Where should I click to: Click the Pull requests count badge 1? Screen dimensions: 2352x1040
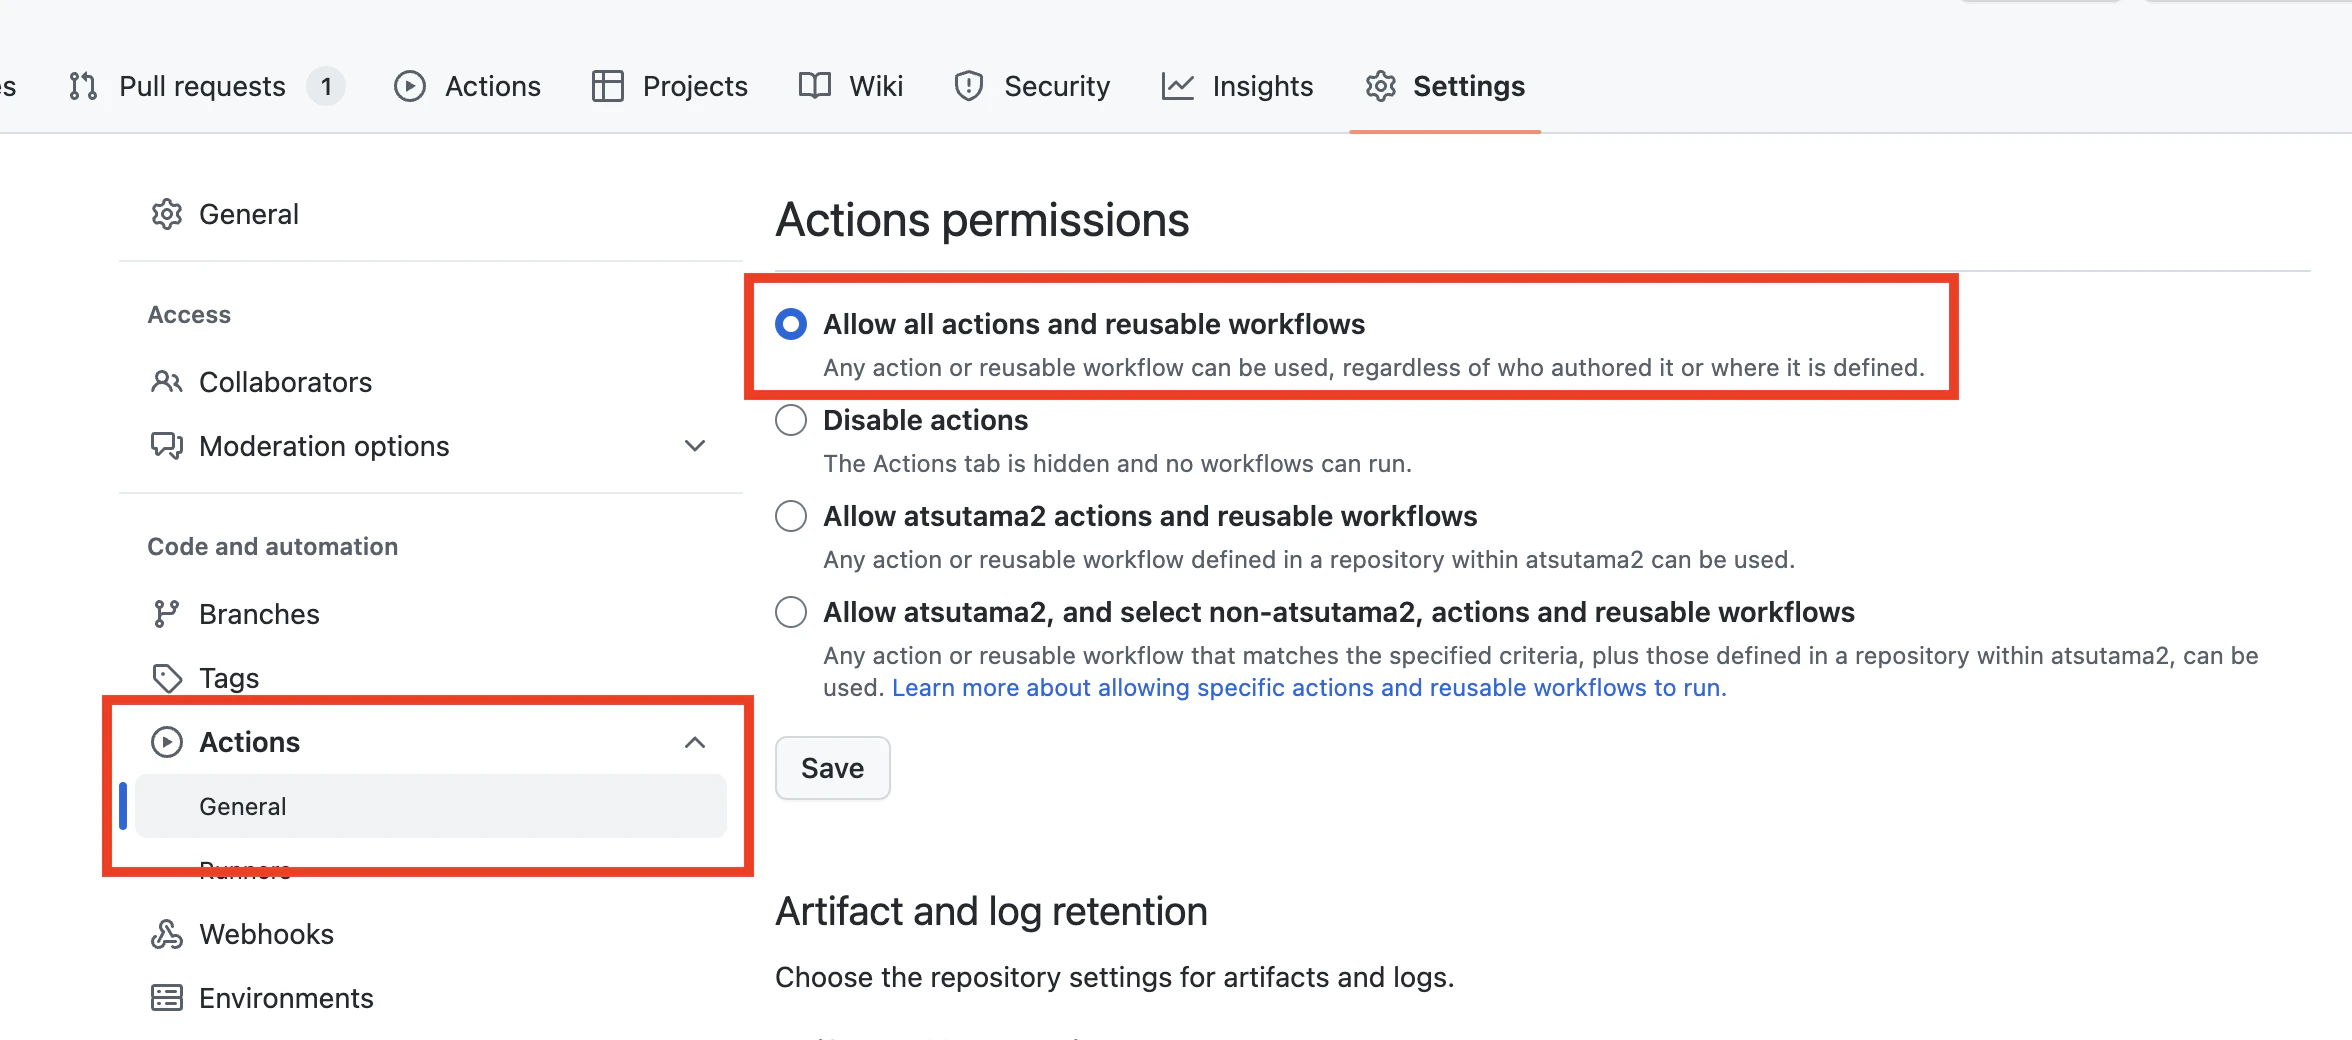[326, 86]
